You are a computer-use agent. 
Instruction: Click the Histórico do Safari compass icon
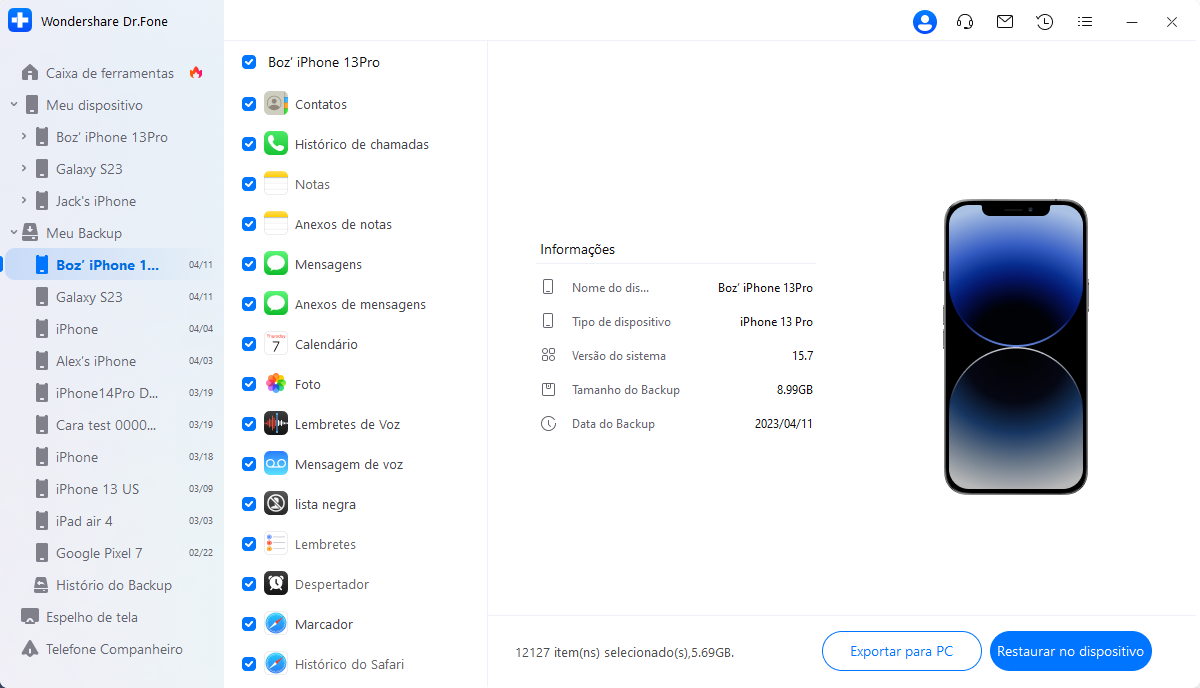pos(276,664)
